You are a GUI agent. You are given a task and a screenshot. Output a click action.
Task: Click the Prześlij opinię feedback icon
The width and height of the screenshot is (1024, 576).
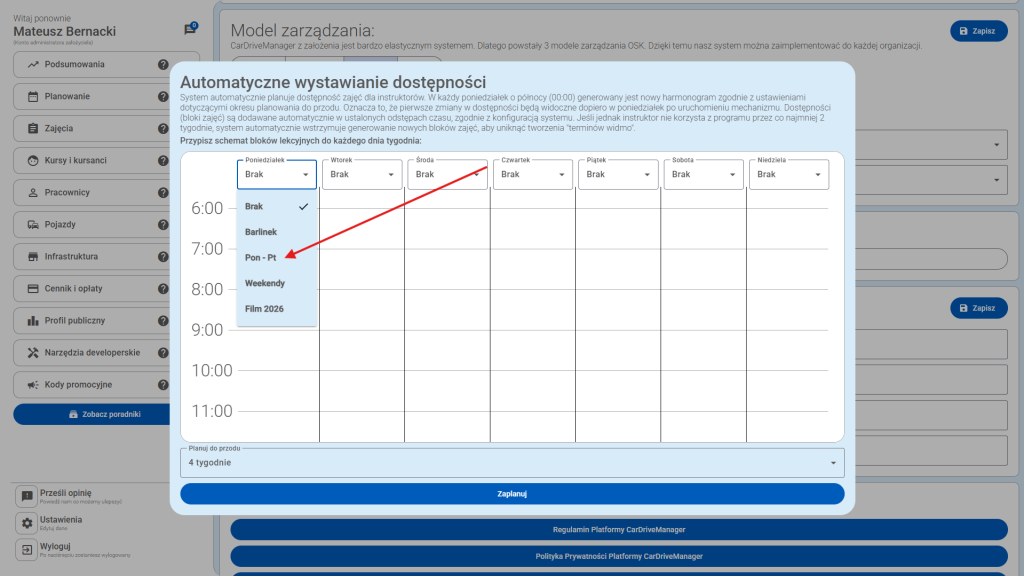[27, 496]
